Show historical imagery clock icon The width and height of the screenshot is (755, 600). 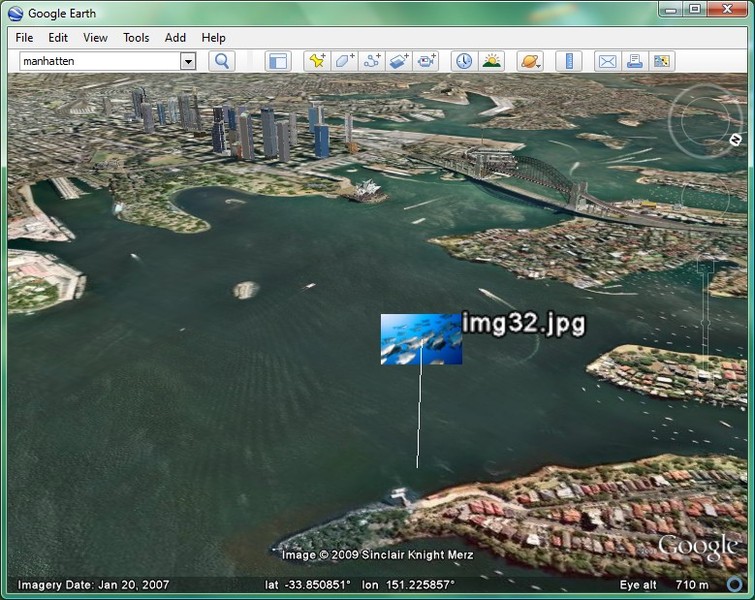[464, 61]
